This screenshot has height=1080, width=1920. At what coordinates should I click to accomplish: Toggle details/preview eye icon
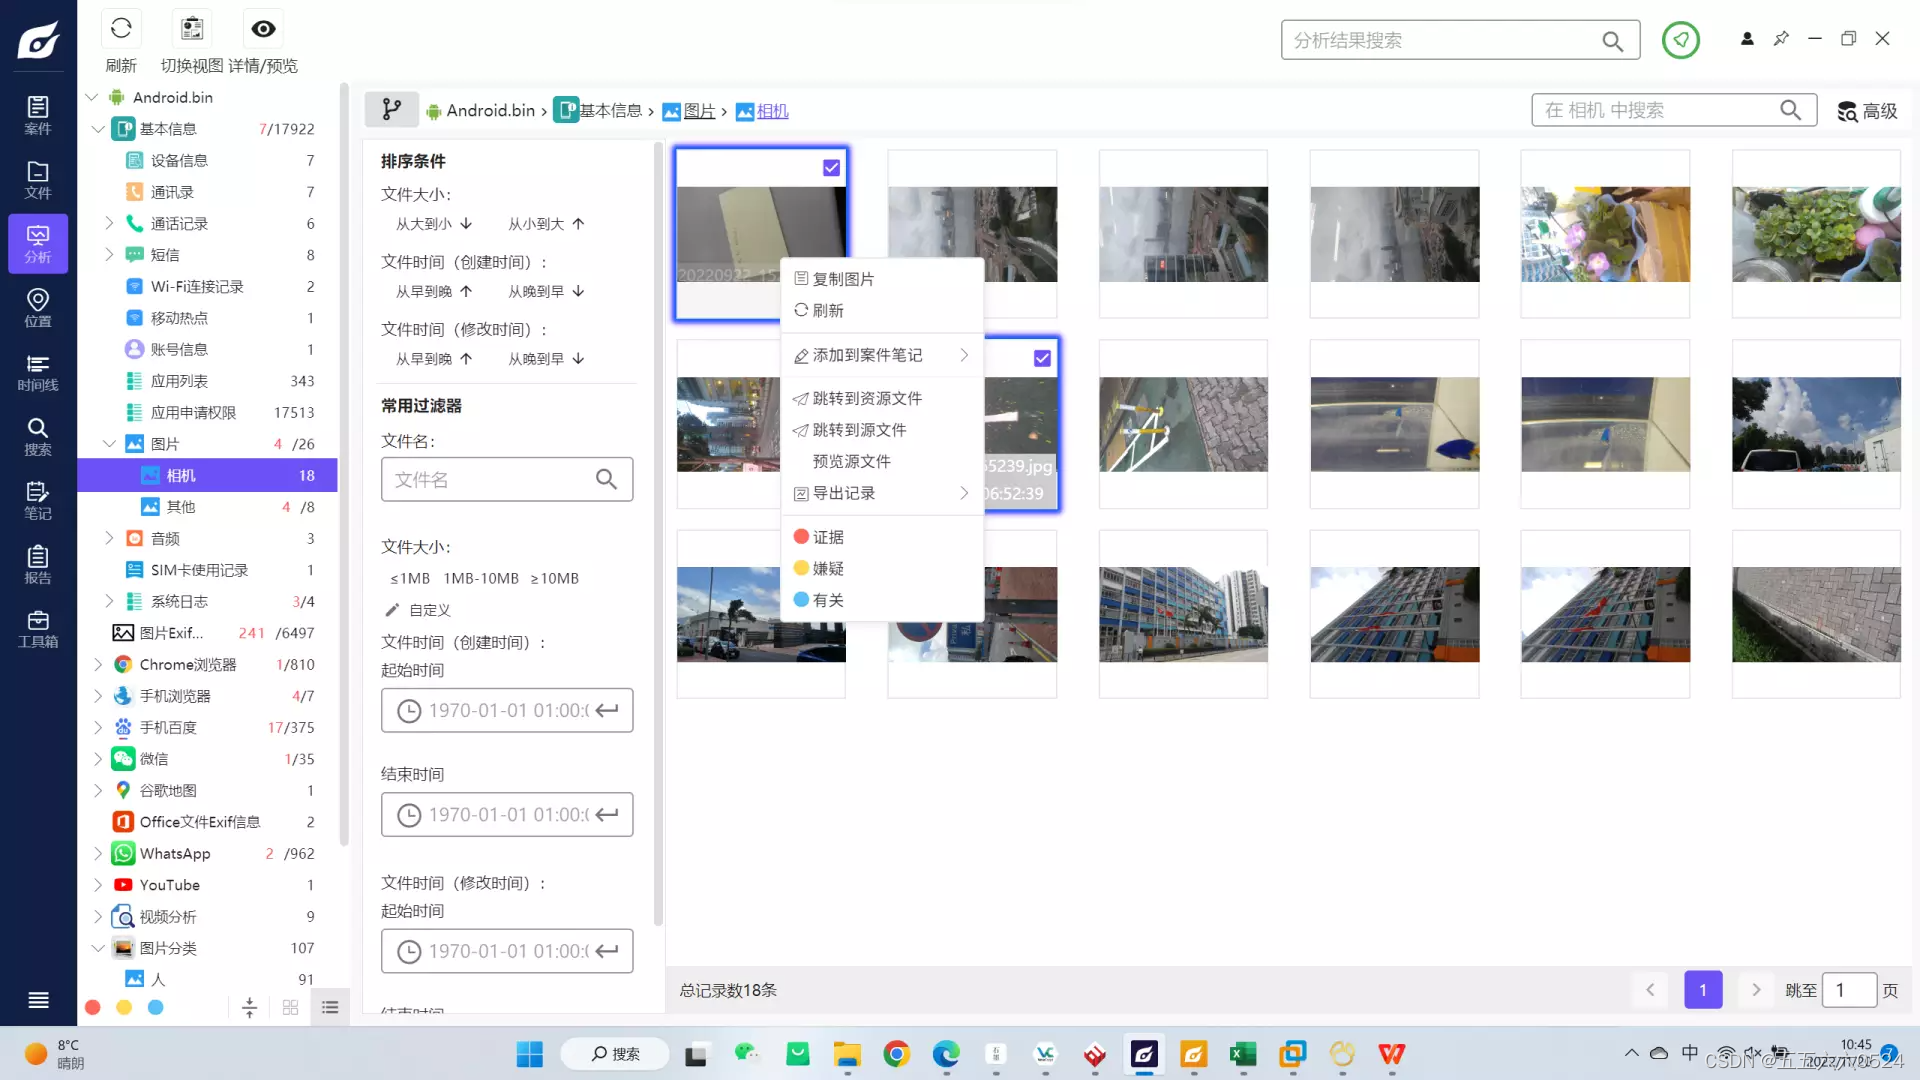coord(263,29)
